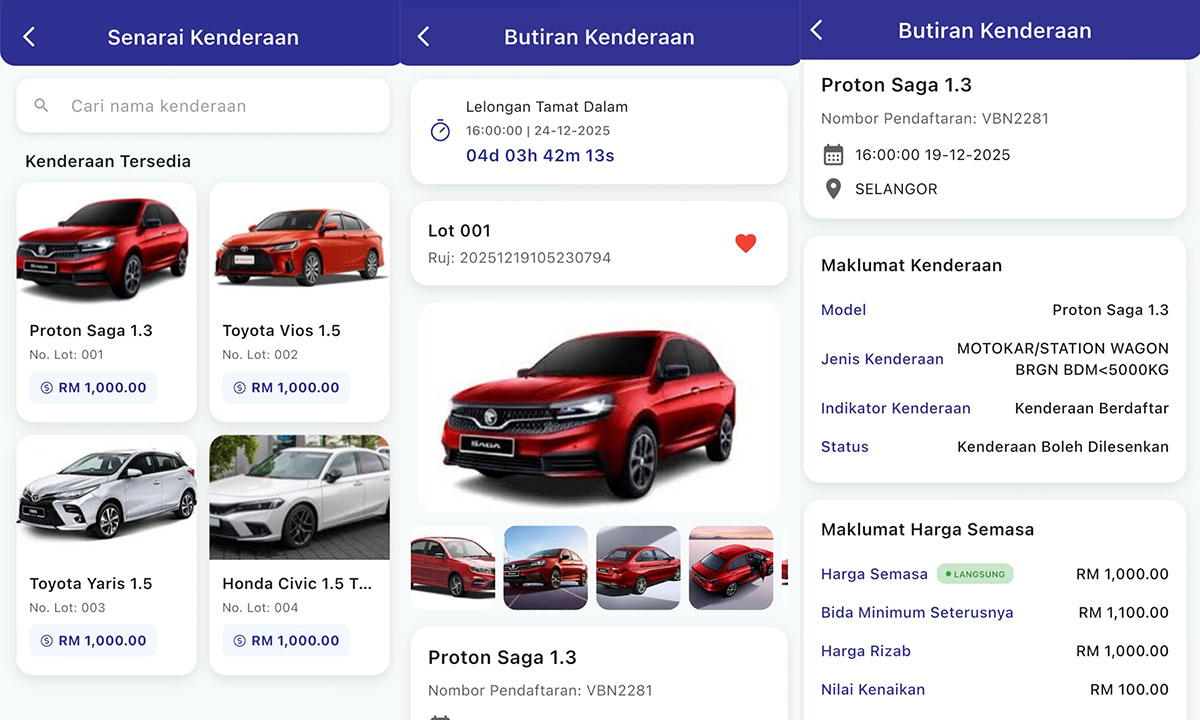This screenshot has width=1200, height=720.
Task: Click the 'Maklumat Kenderaan' heading
Action: 911,265
